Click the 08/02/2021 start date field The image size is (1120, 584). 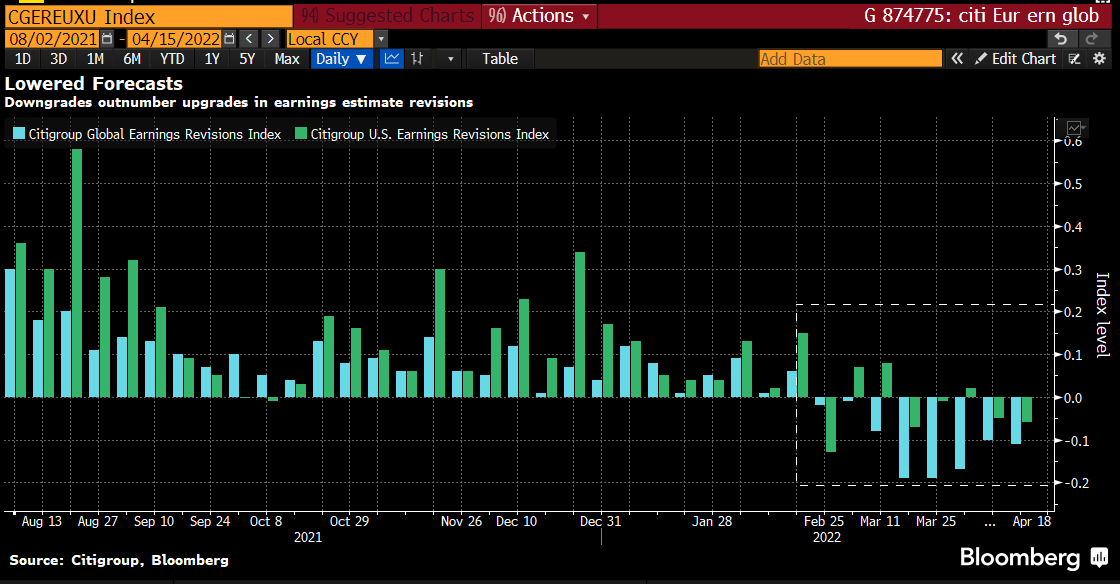54,39
